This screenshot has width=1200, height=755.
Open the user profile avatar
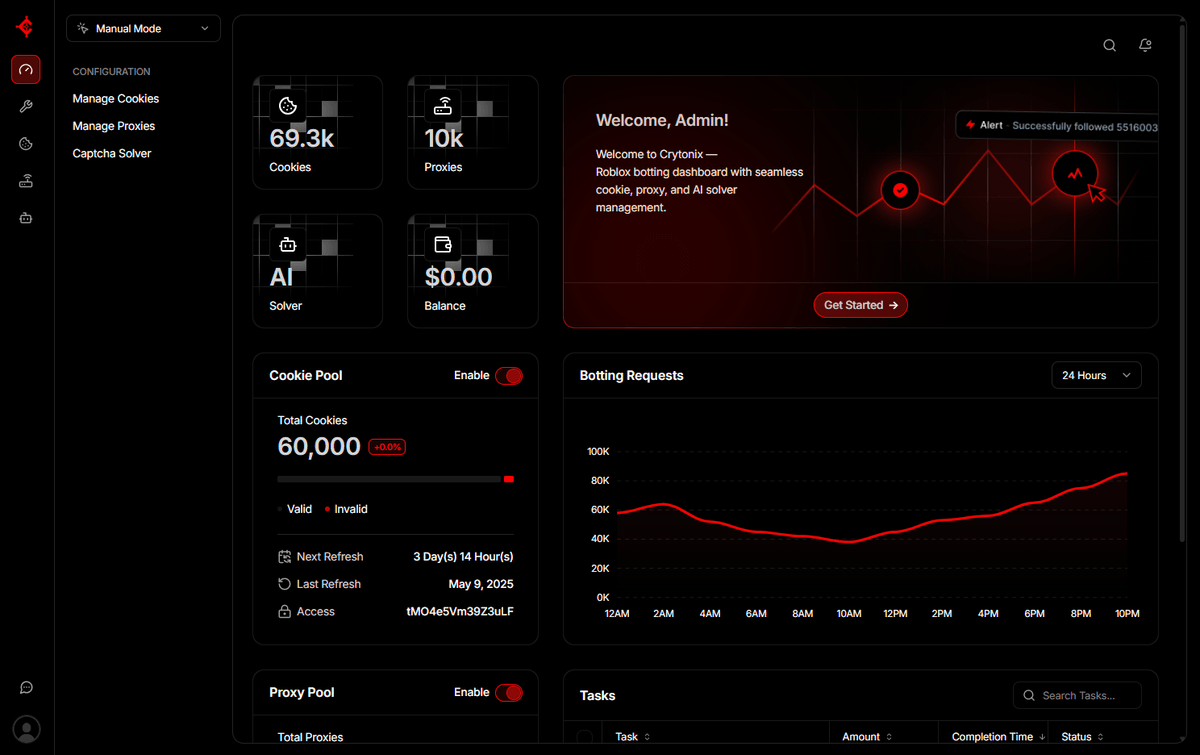tap(26, 729)
